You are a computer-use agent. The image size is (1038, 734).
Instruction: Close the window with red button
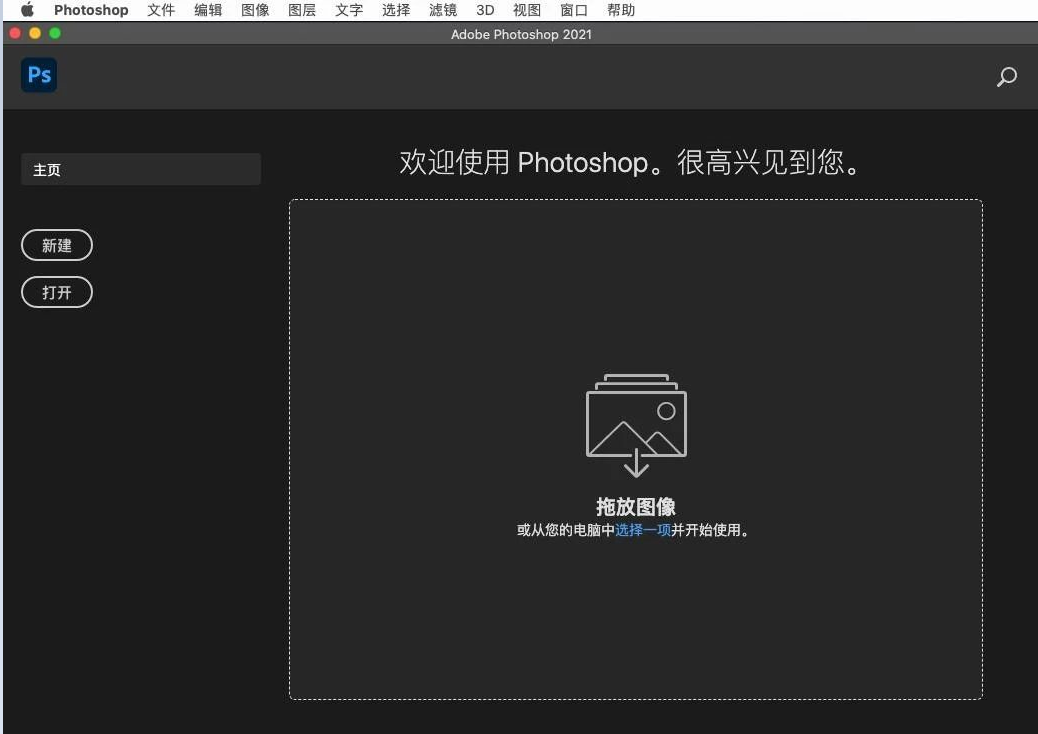coord(15,33)
